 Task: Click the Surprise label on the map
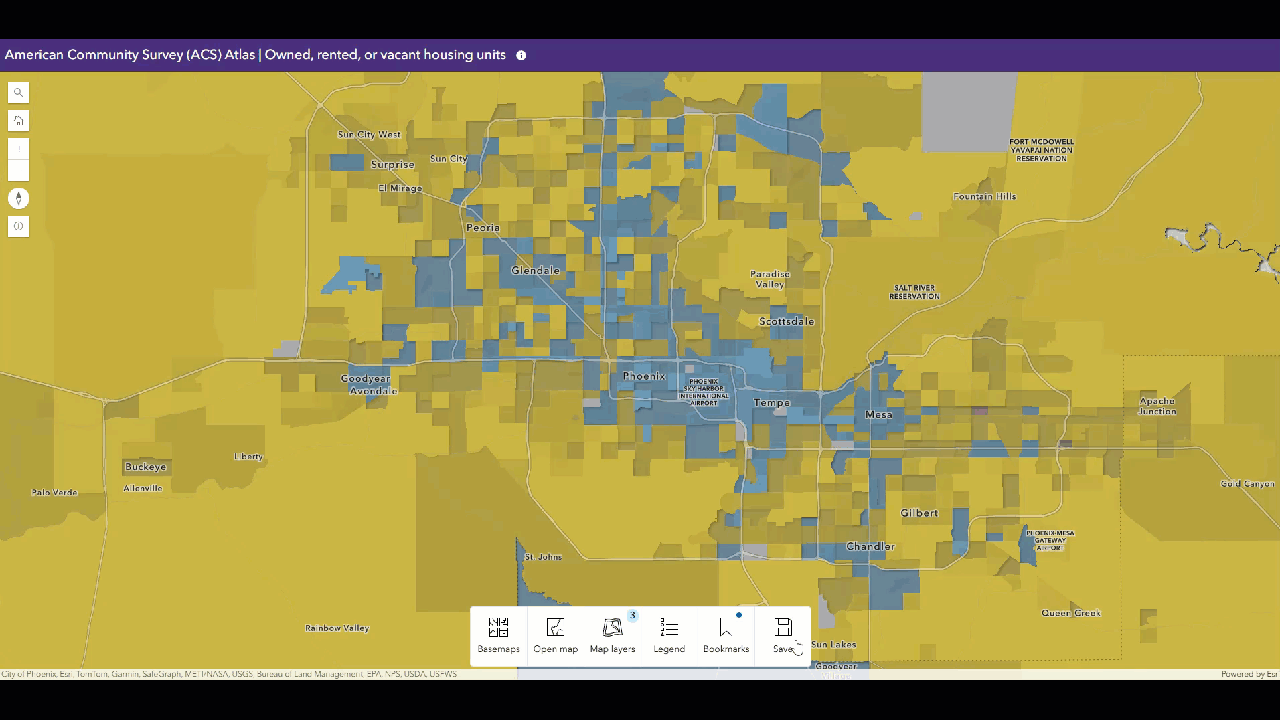click(x=392, y=165)
